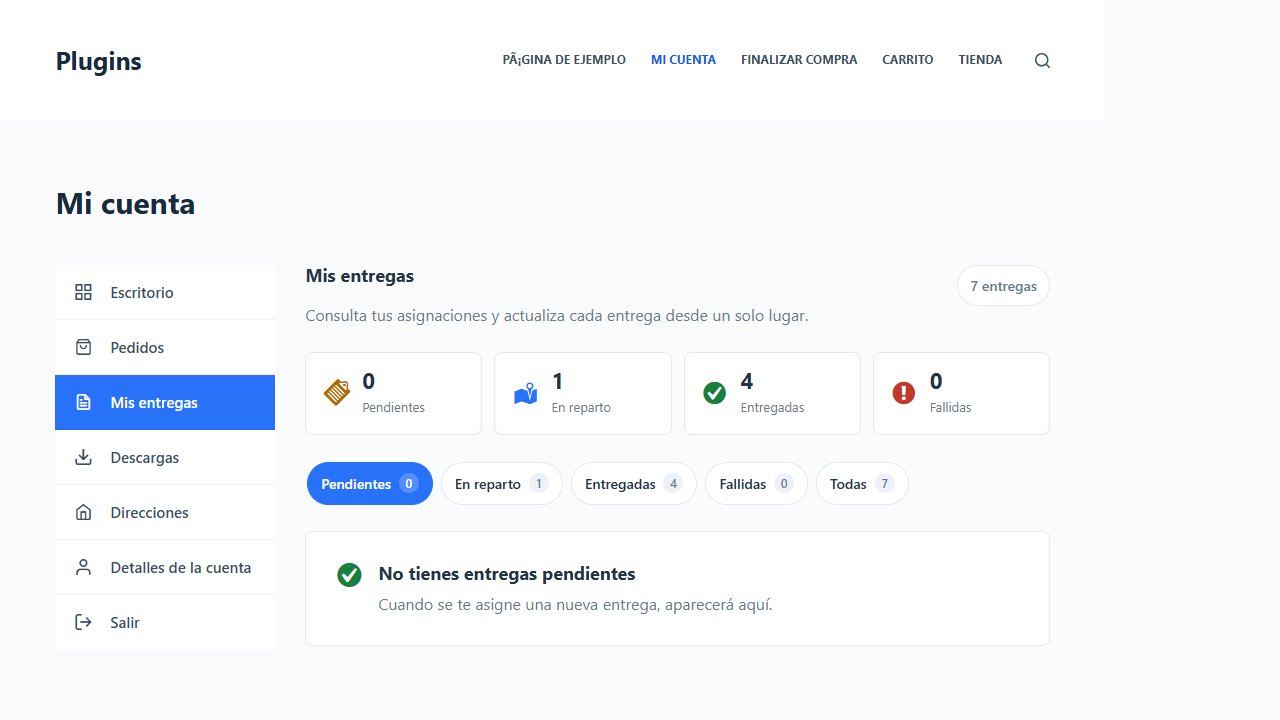
Task: Open the Carrito menu item
Action: 908,60
